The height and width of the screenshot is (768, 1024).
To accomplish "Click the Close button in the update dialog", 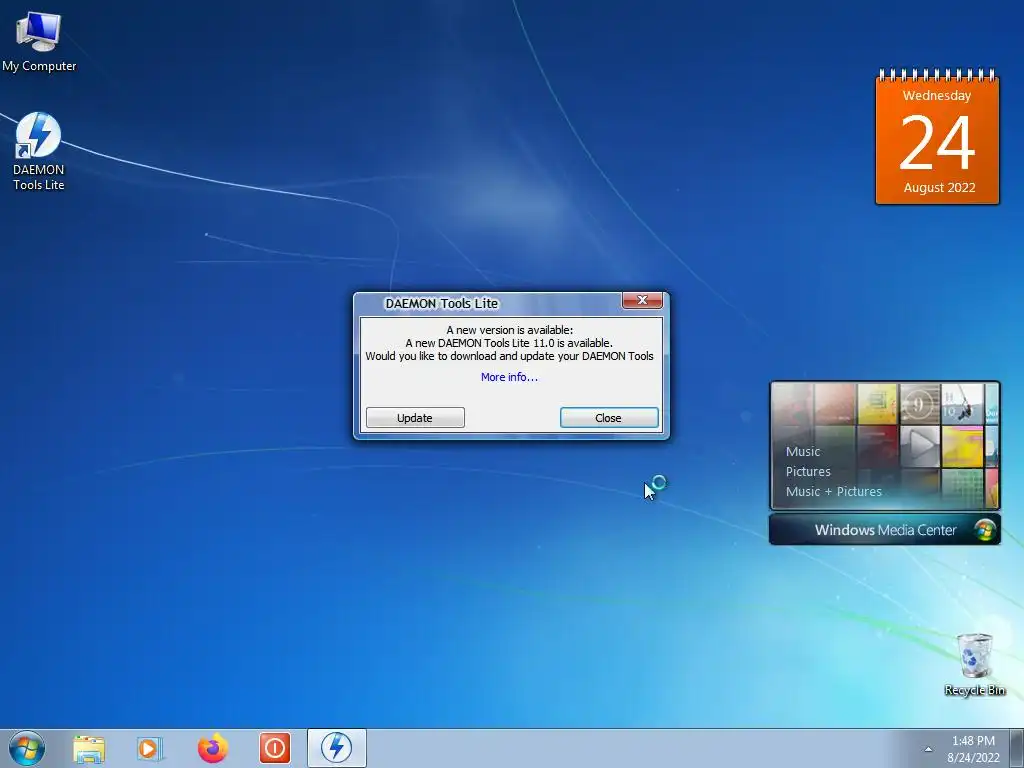I will coord(609,418).
